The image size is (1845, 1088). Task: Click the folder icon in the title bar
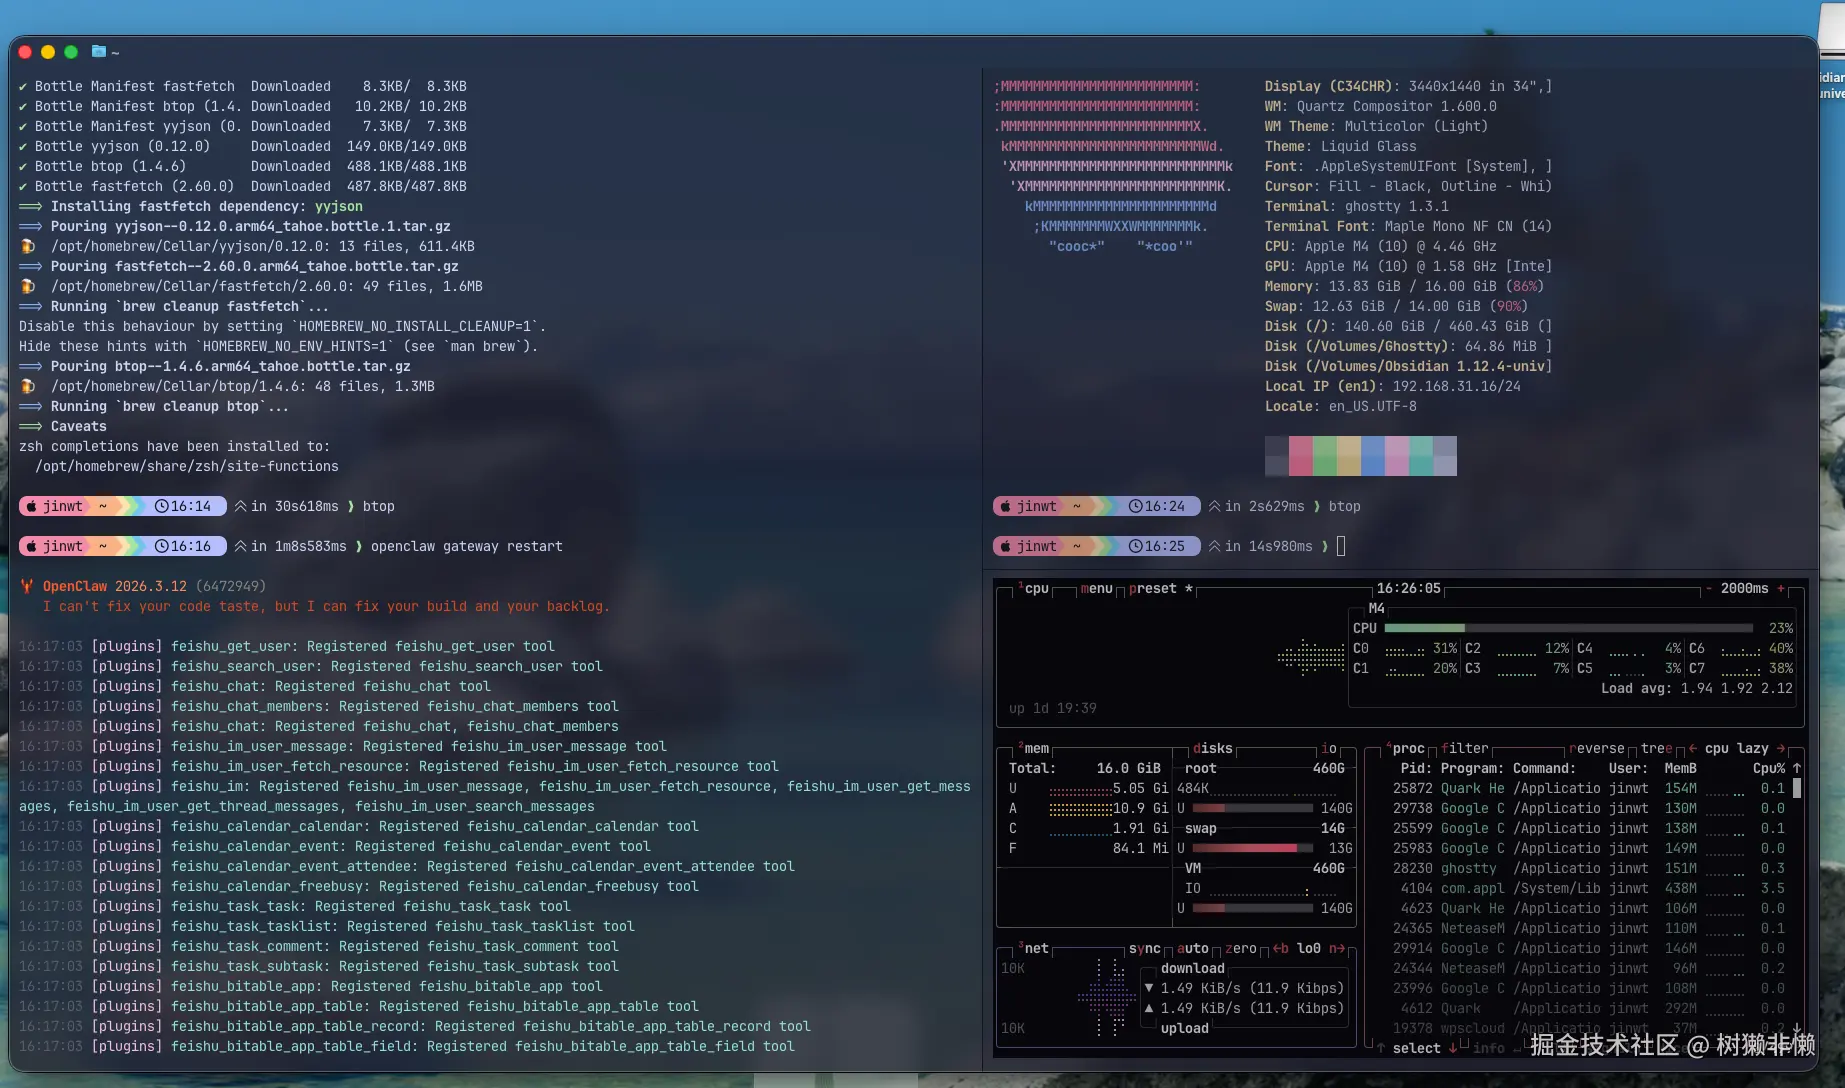coord(98,52)
